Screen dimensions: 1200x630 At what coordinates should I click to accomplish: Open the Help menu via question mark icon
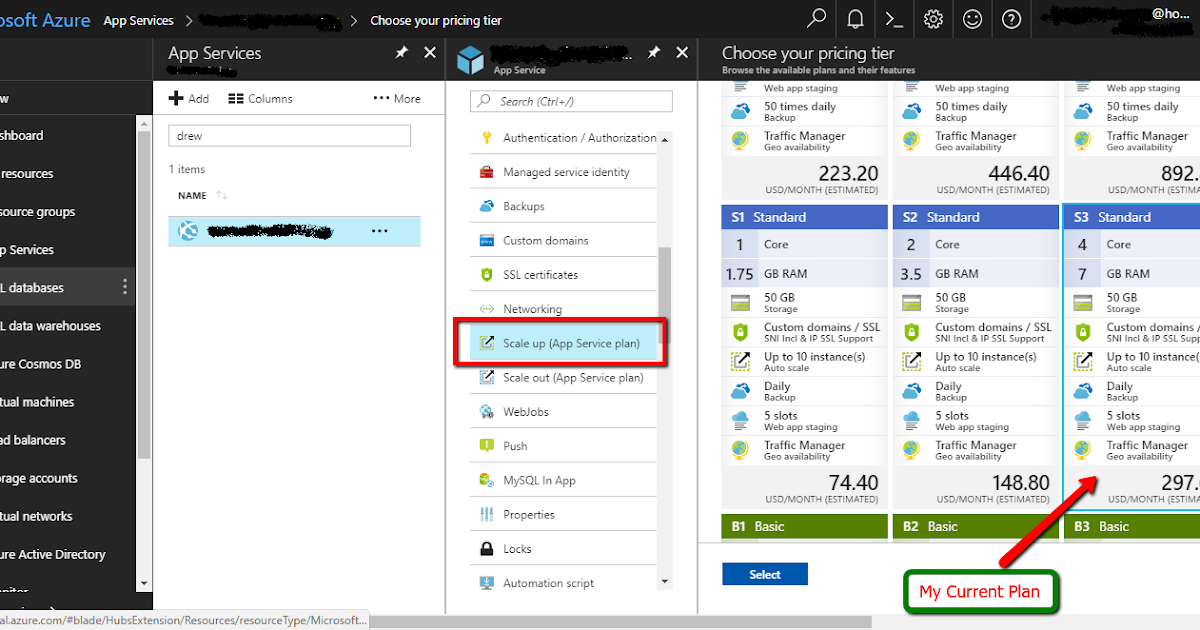click(x=1011, y=19)
